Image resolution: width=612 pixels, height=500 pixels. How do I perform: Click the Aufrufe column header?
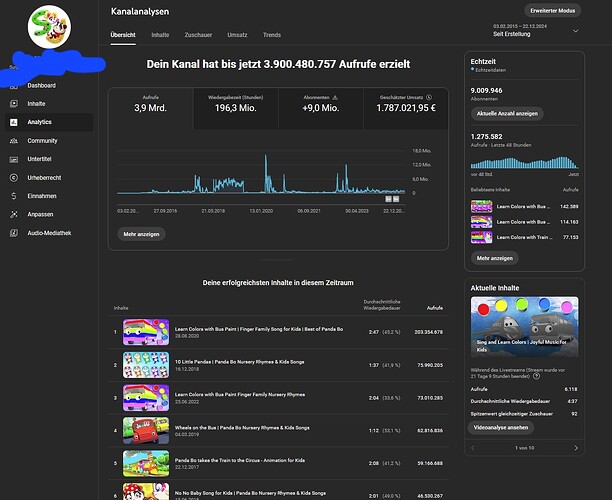pyautogui.click(x=434, y=308)
